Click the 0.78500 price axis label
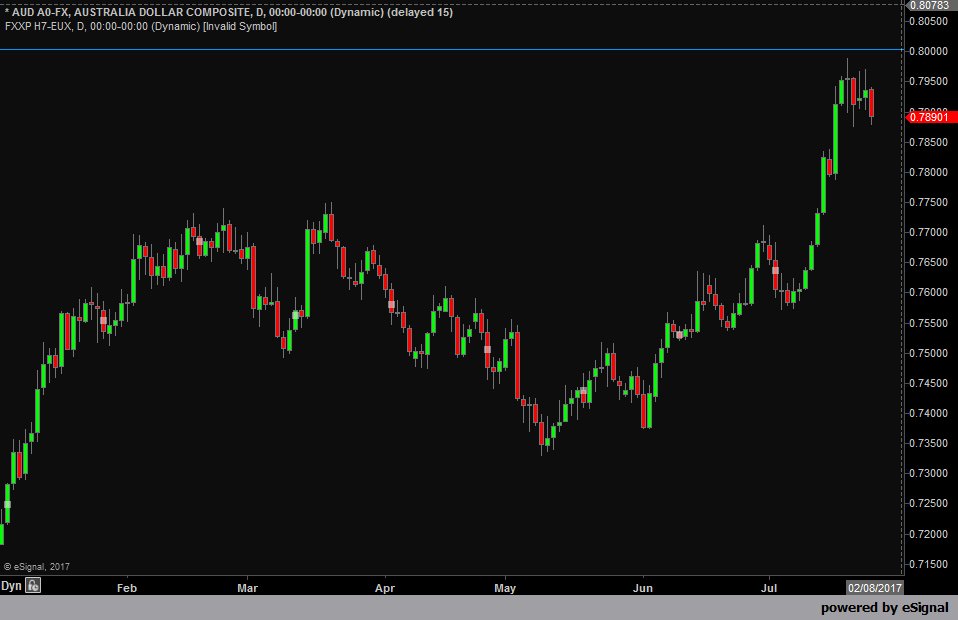This screenshot has height=620, width=958. tap(929, 142)
